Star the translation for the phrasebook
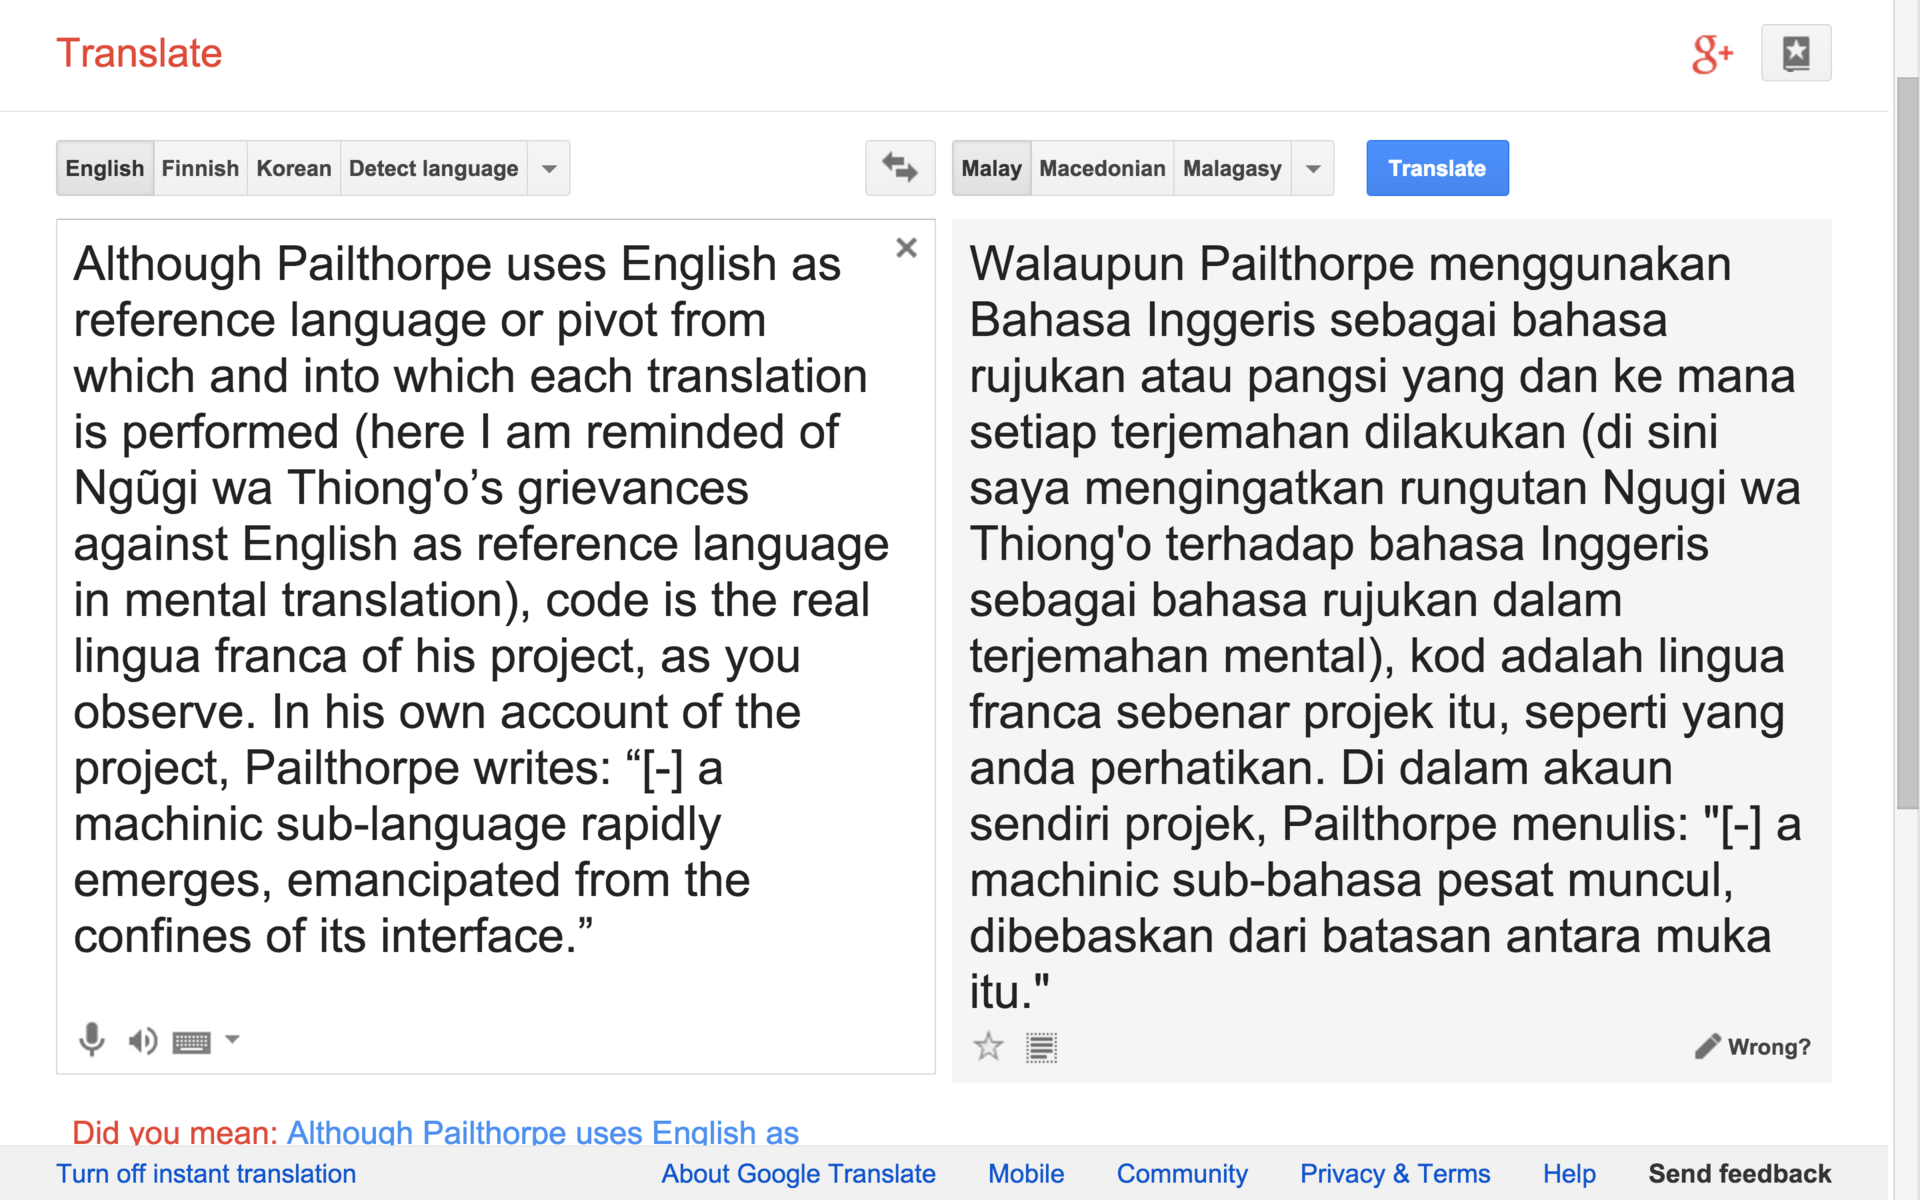The height and width of the screenshot is (1200, 1920). click(x=988, y=1047)
